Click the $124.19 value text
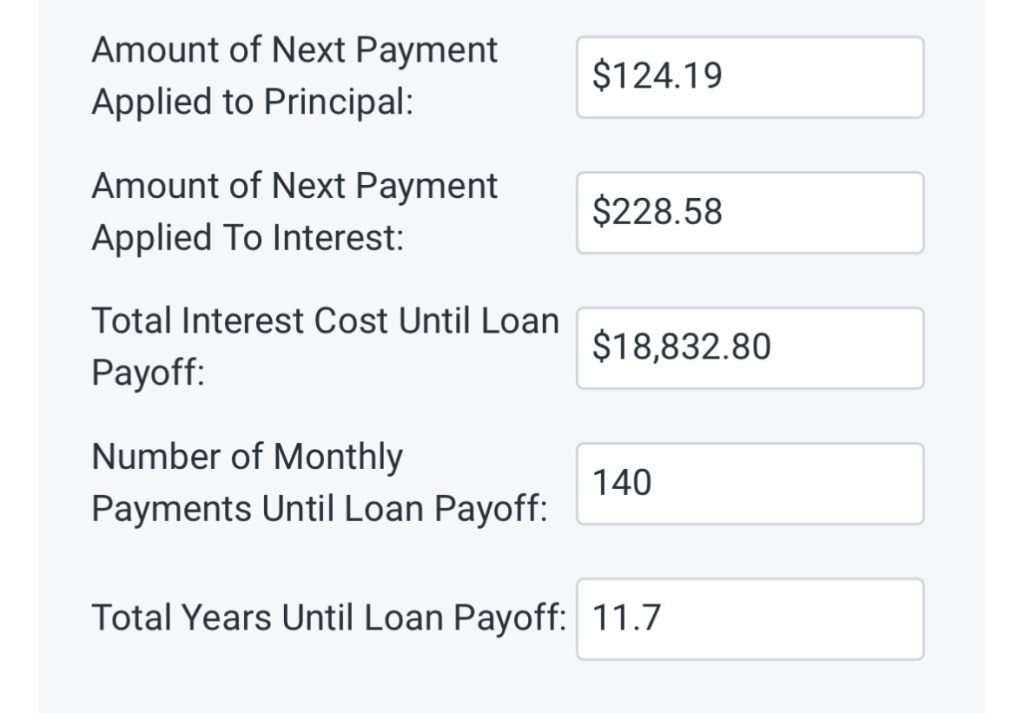Viewport: 1024px width, 713px height. click(x=657, y=76)
